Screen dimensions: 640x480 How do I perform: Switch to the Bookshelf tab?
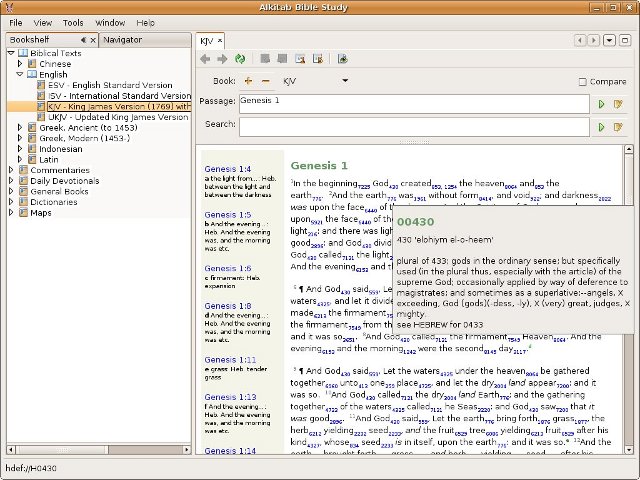pyautogui.click(x=29, y=40)
